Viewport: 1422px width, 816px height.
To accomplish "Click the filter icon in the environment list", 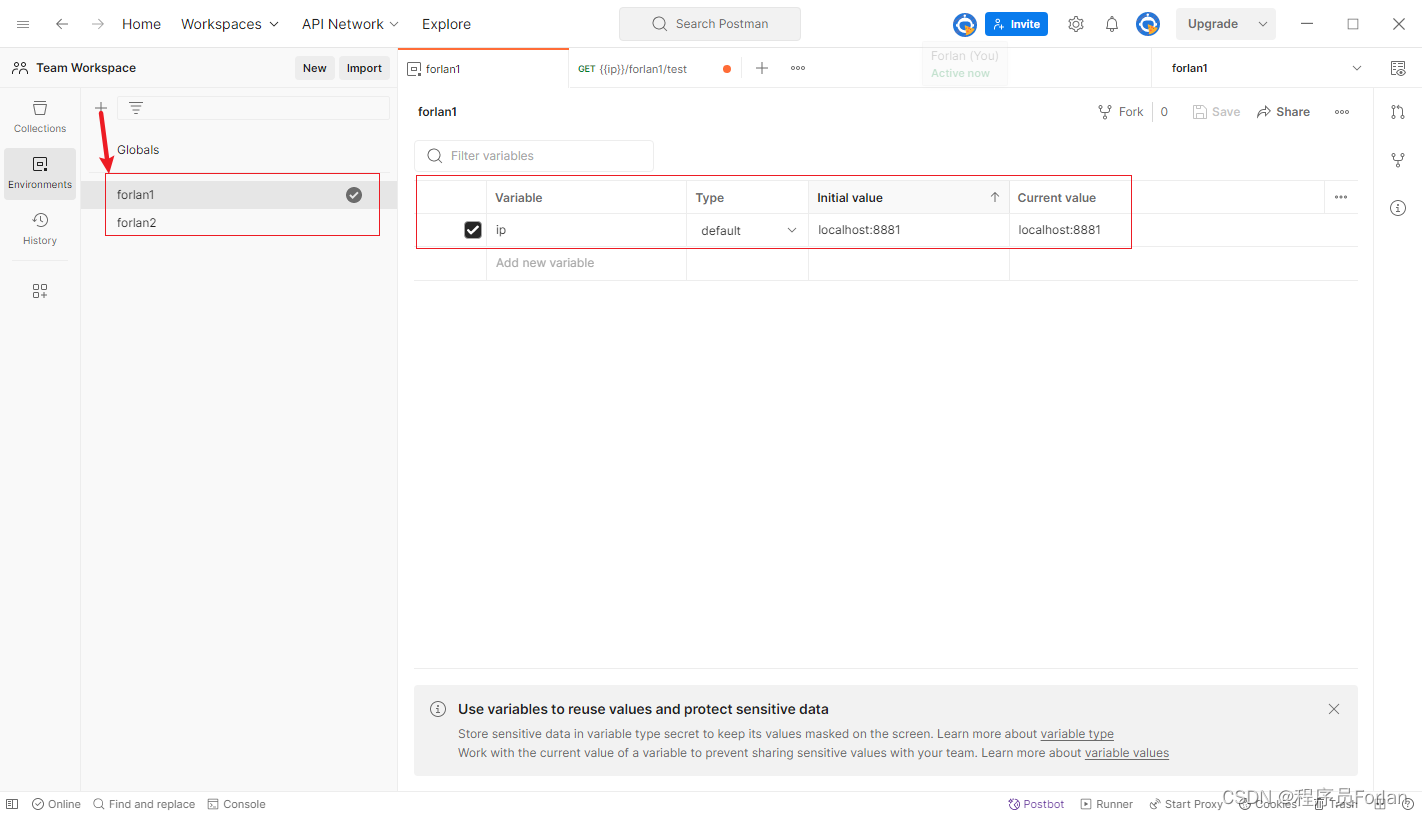I will pos(136,108).
